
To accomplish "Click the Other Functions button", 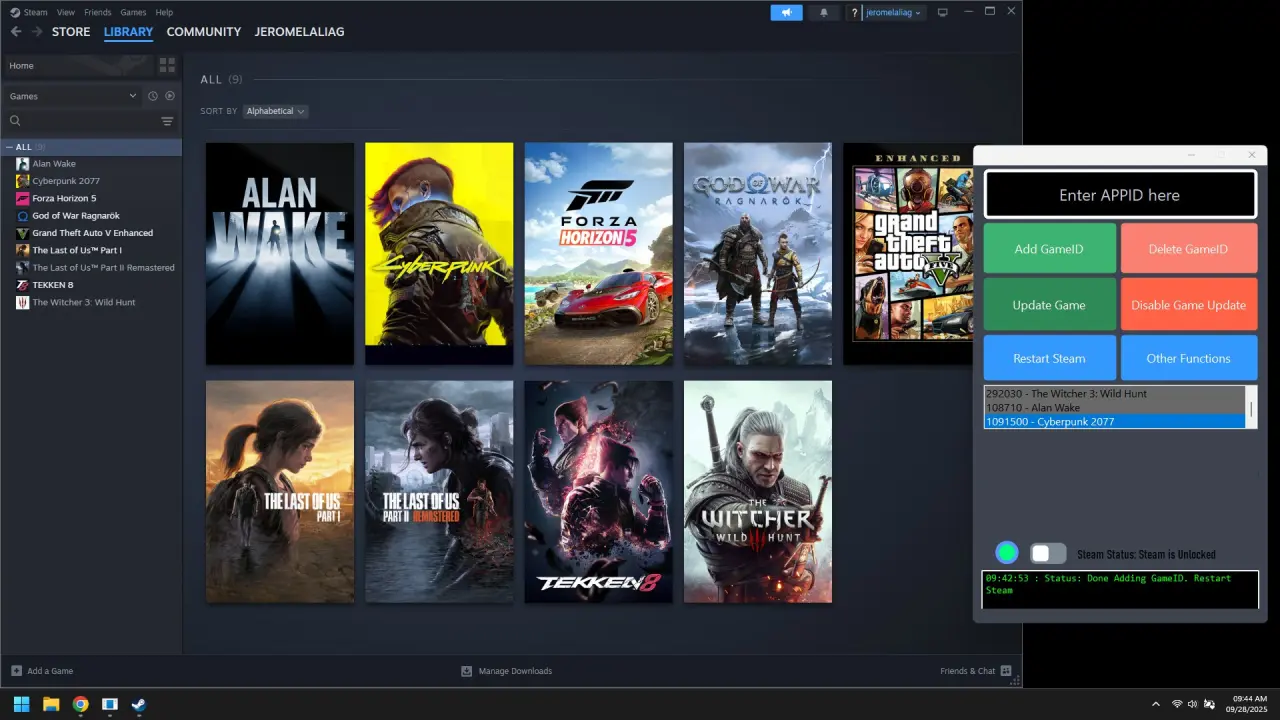I will coord(1189,358).
